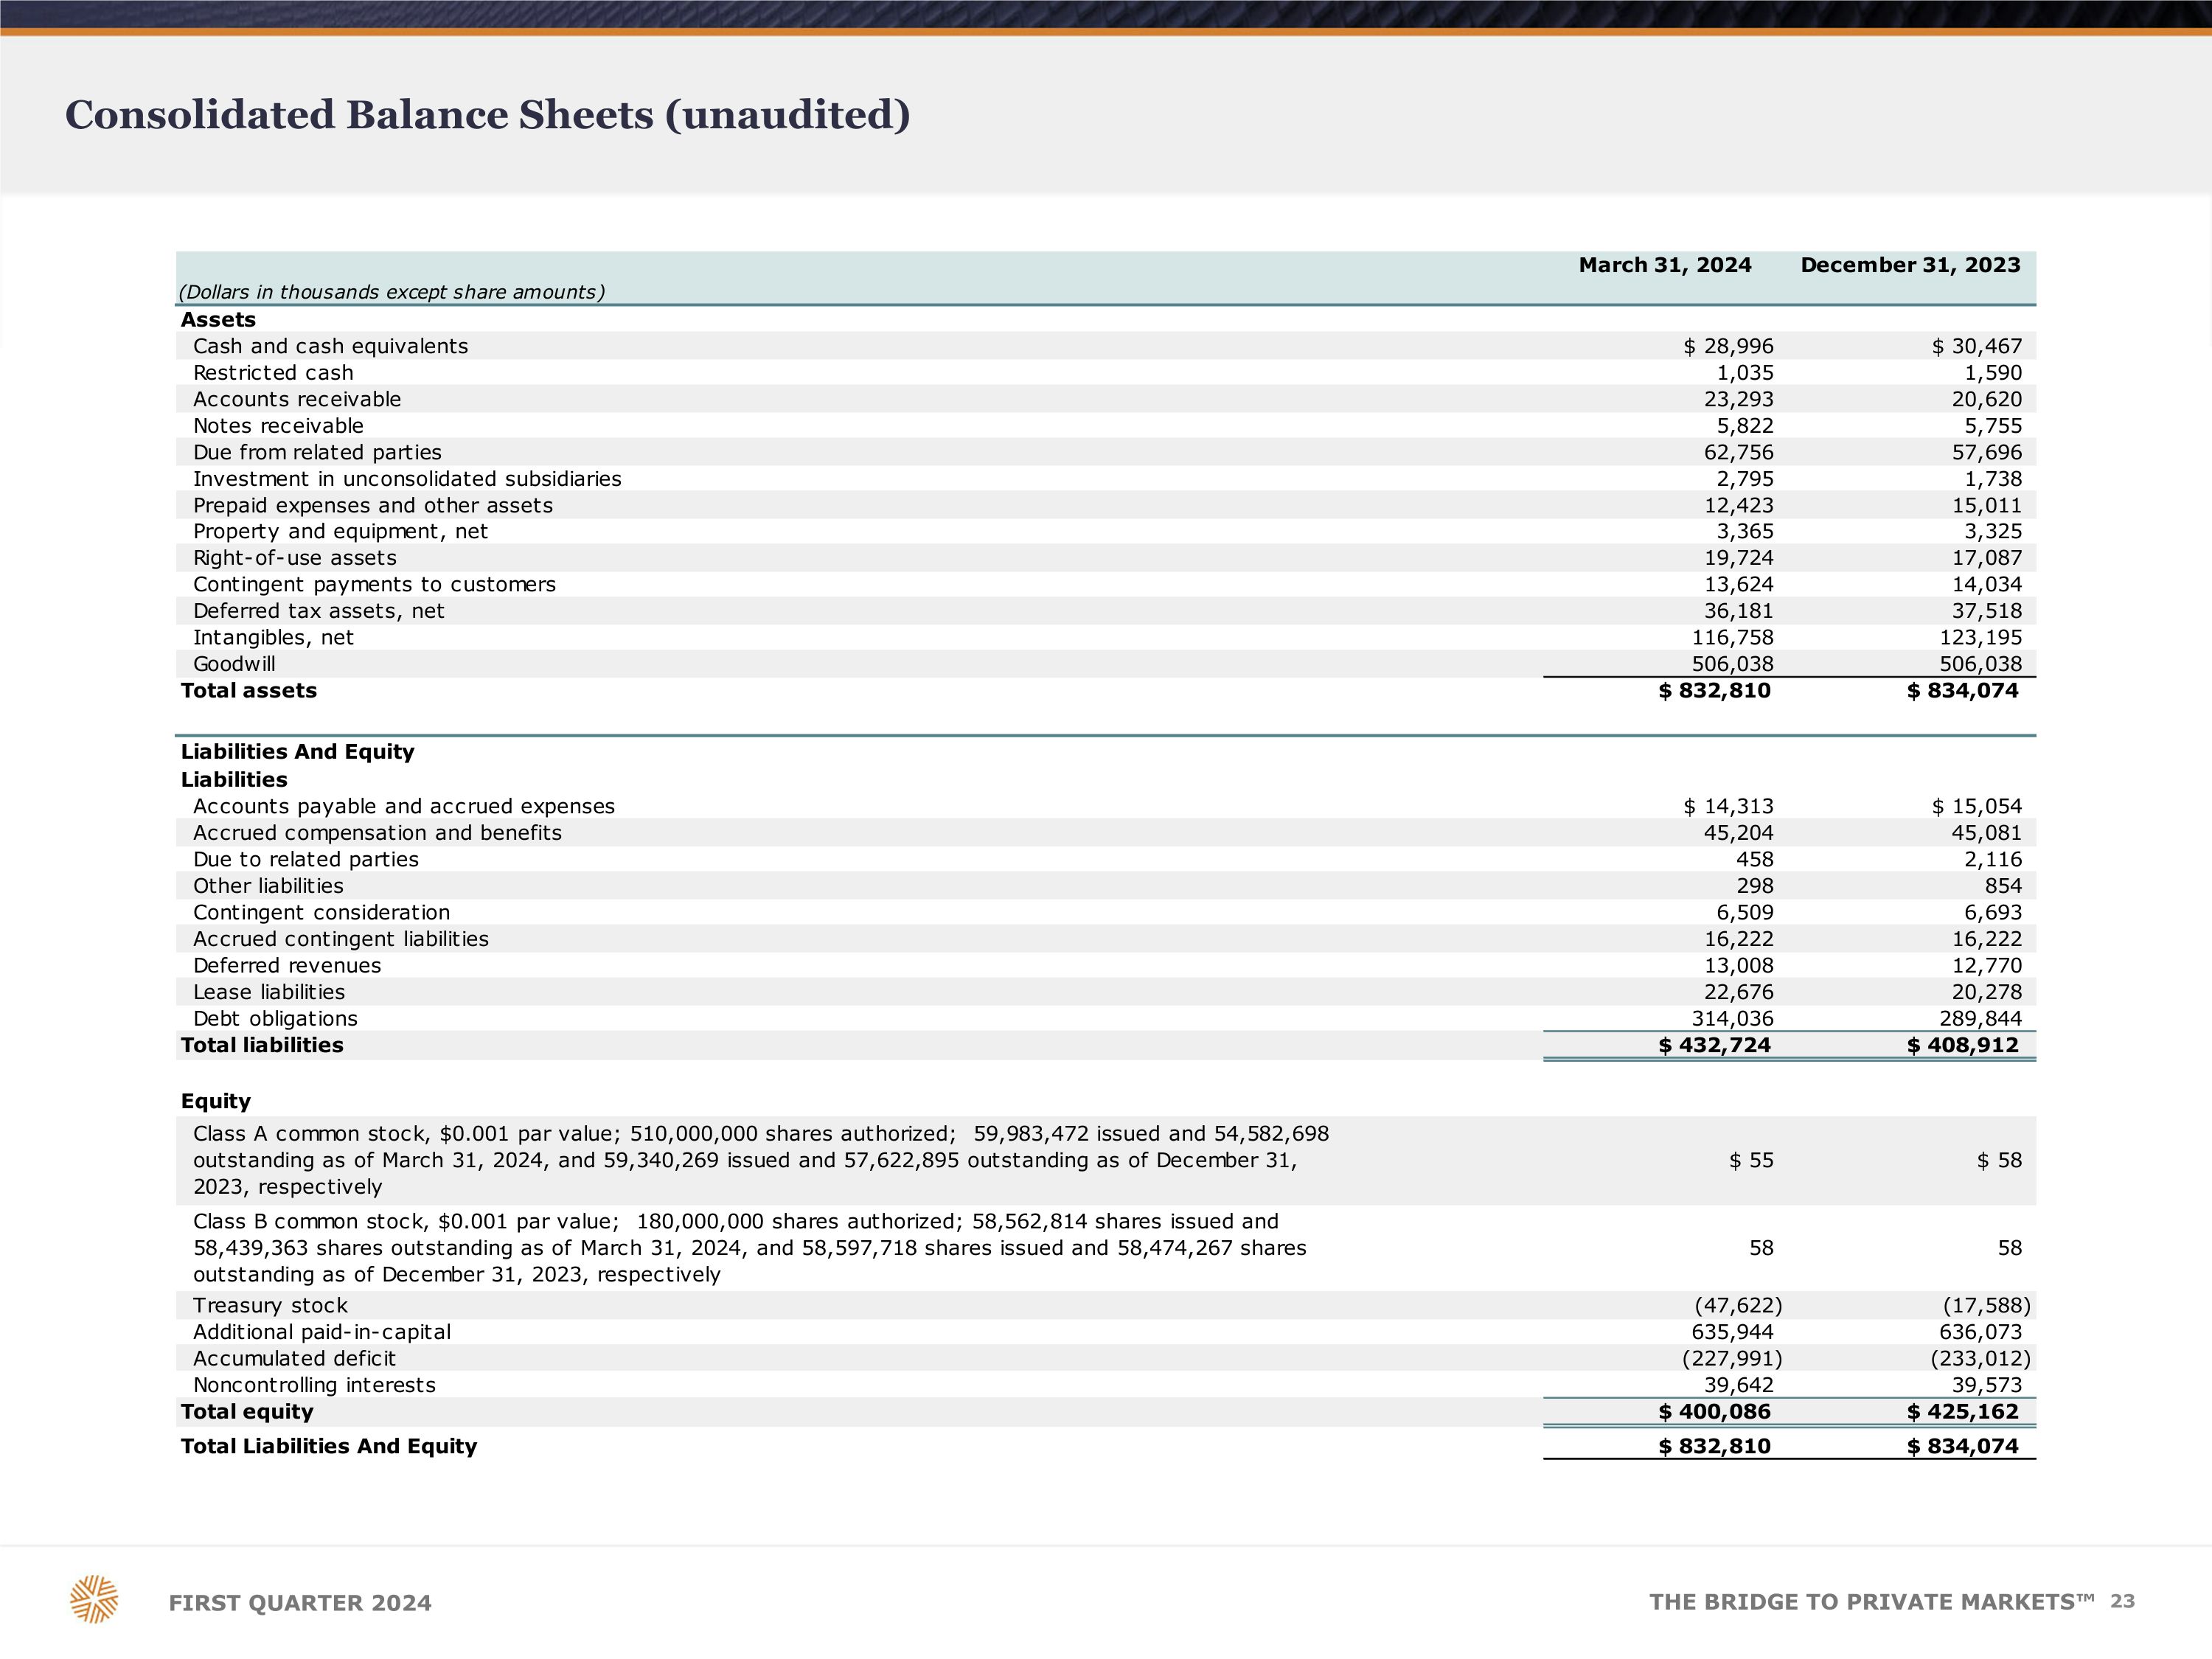Click the $ 432,724 total liabilities value

click(1714, 1045)
